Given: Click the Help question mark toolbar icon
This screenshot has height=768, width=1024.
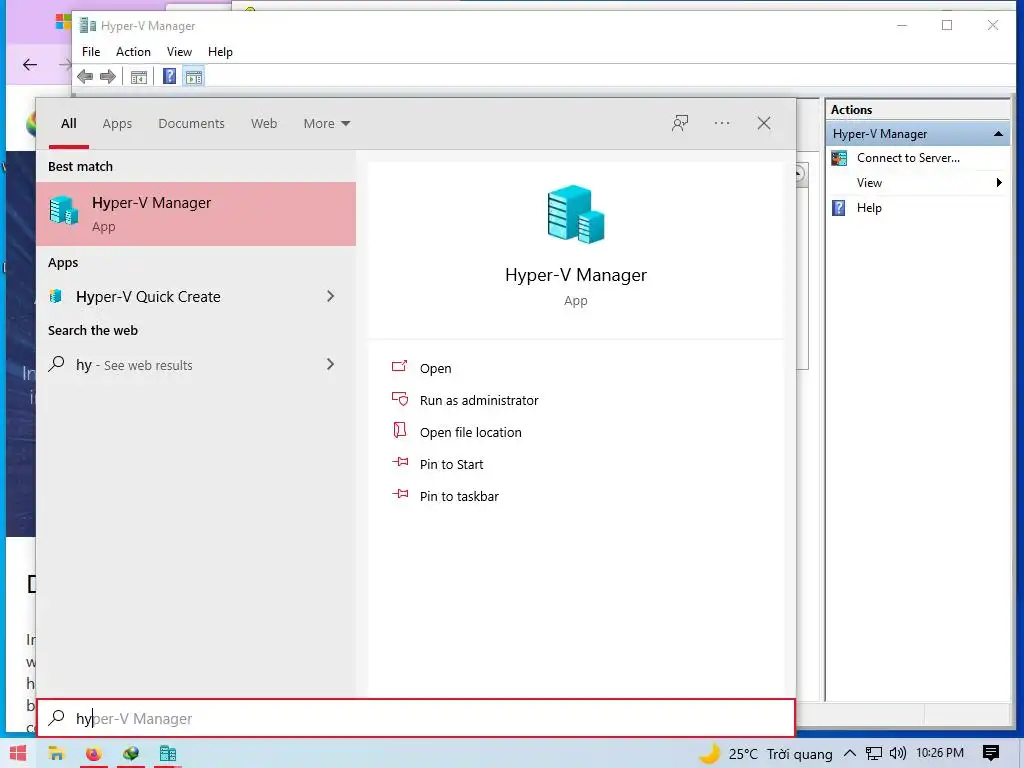Looking at the screenshot, I should (x=169, y=76).
